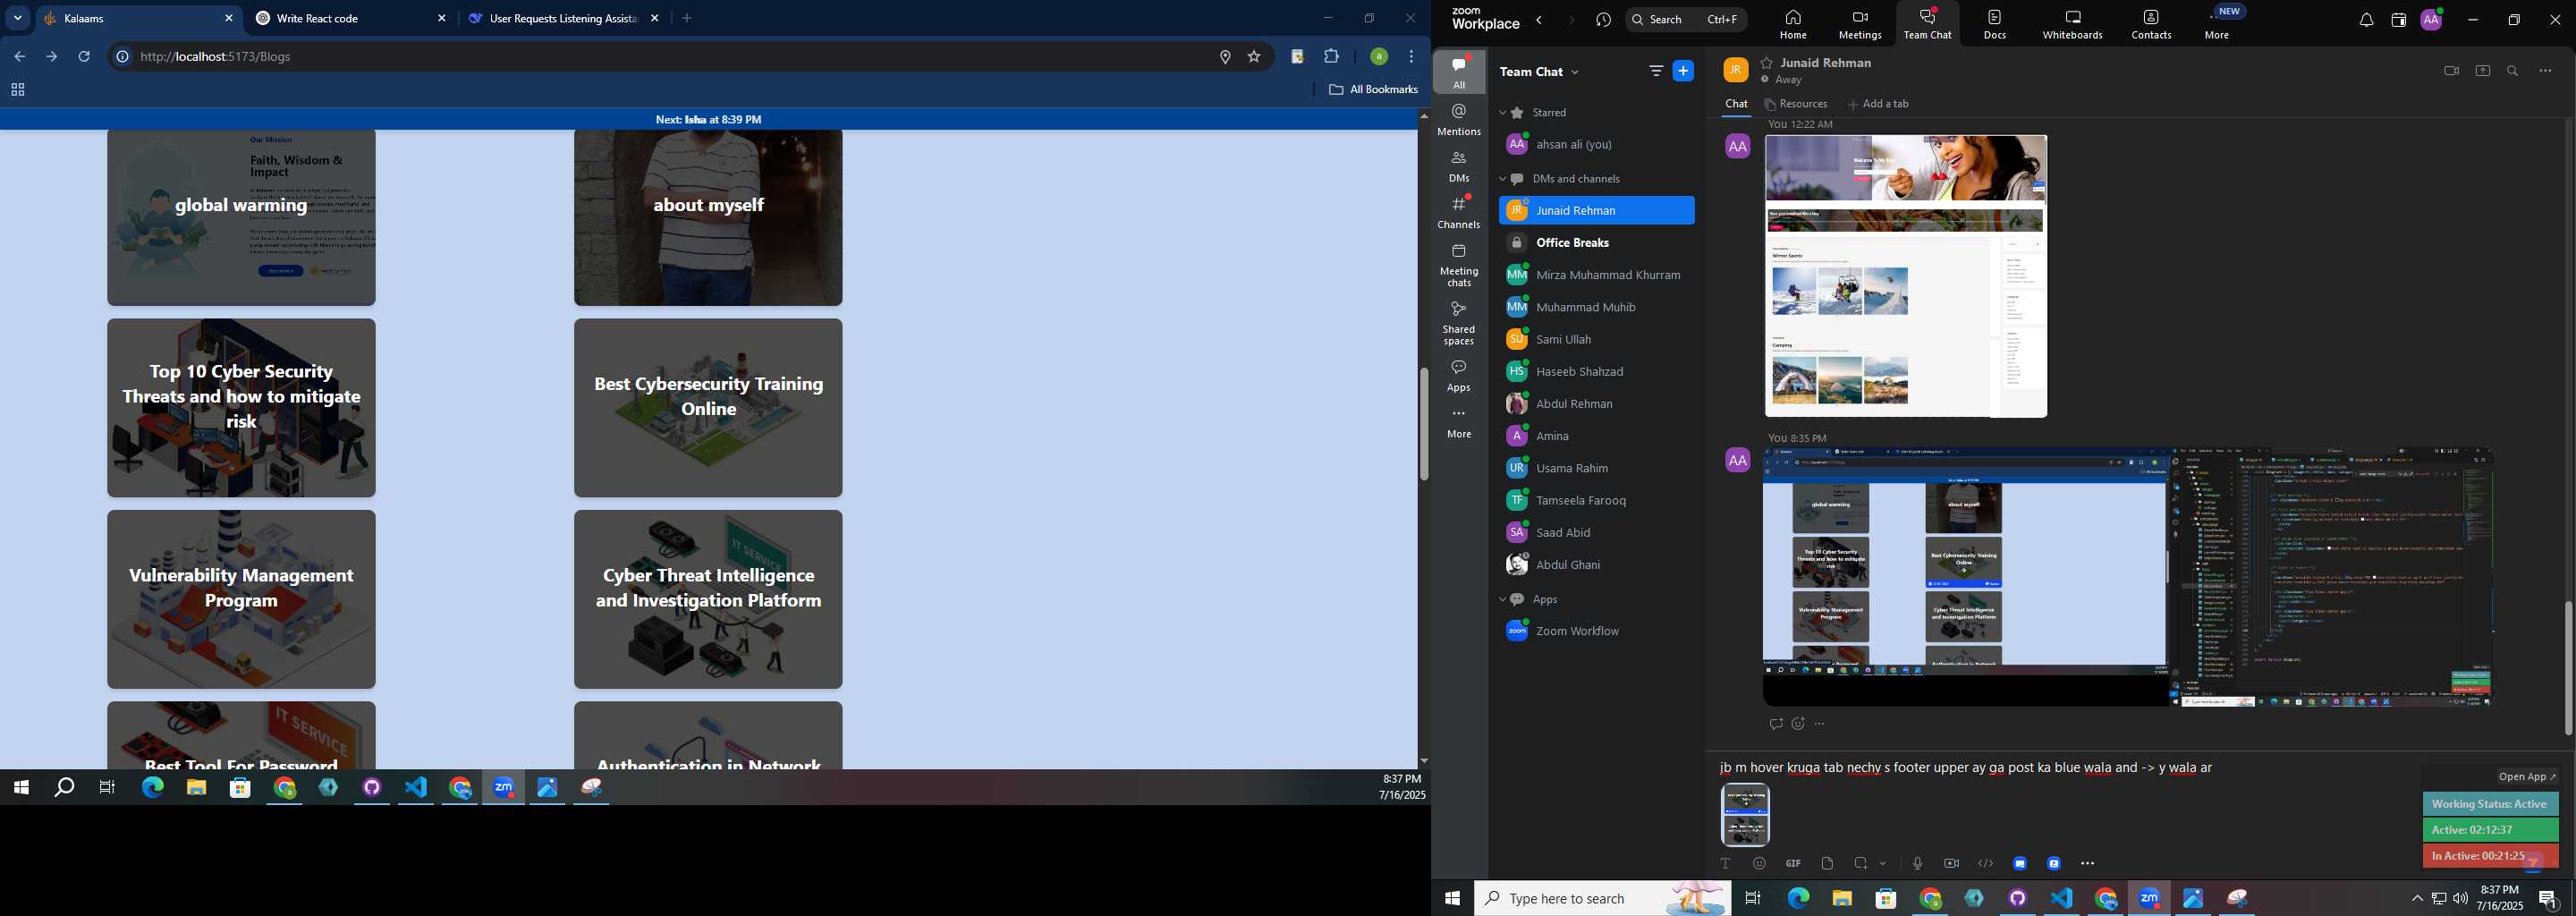Screen dimensions: 2576x916
Task: Open chat header more options ellipsis
Action: [2545, 71]
